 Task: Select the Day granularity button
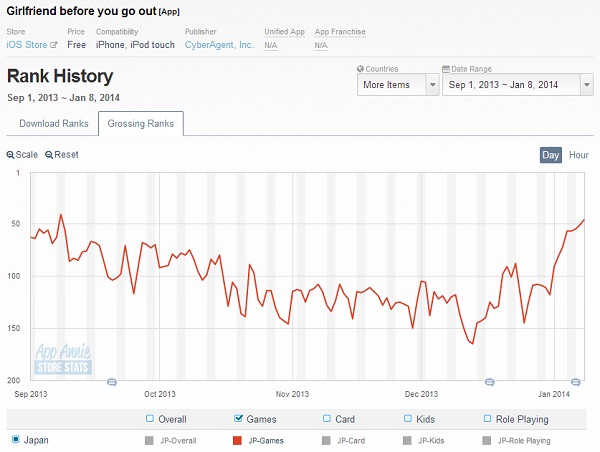pos(551,155)
